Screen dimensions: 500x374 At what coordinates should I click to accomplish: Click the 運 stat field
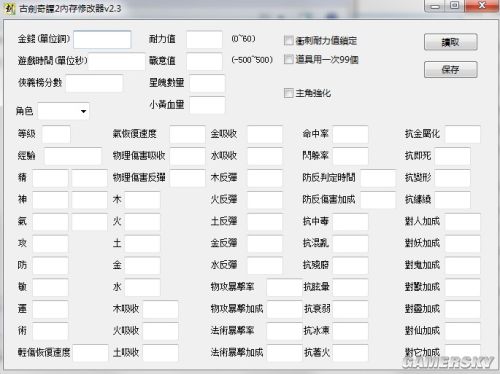(50, 309)
